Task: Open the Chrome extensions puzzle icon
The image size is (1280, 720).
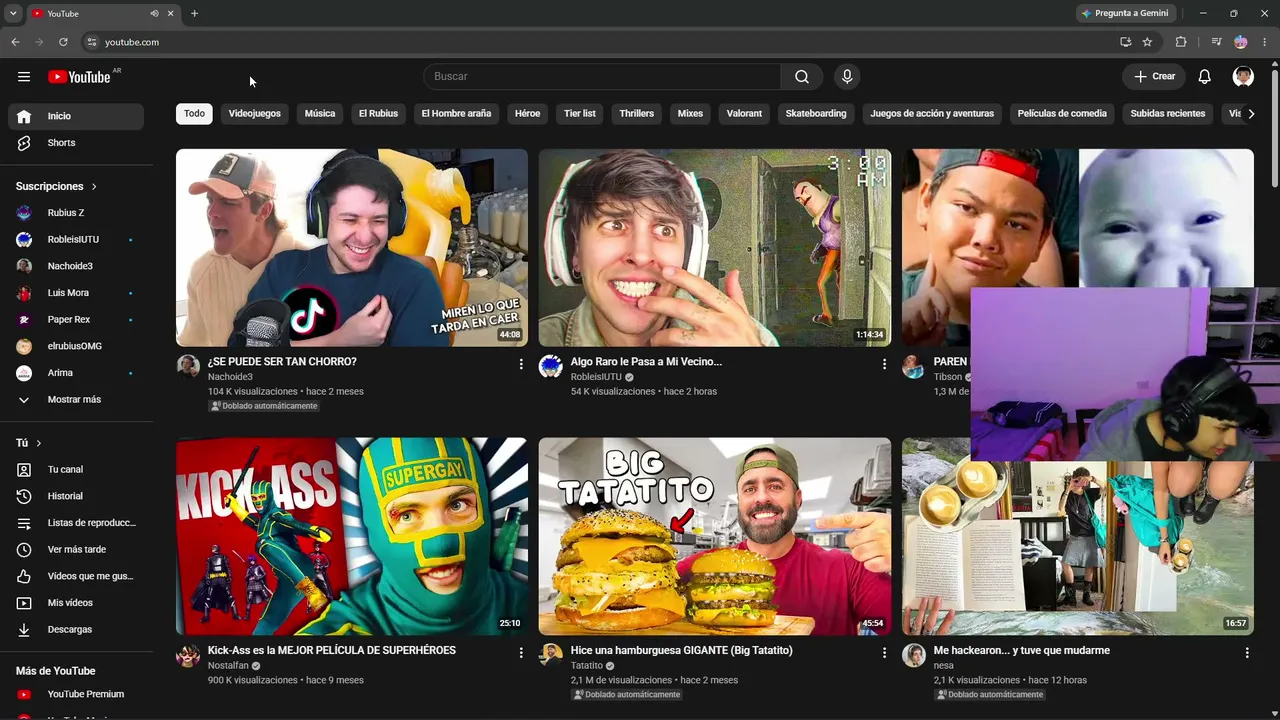Action: click(1181, 42)
